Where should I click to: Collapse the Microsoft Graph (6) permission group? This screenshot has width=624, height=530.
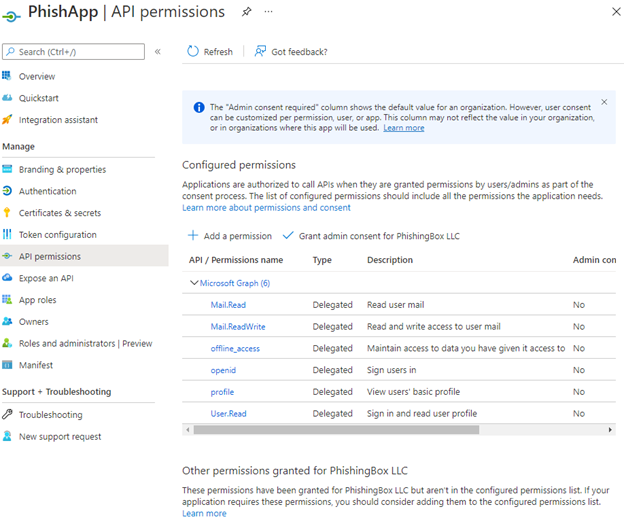coord(194,283)
